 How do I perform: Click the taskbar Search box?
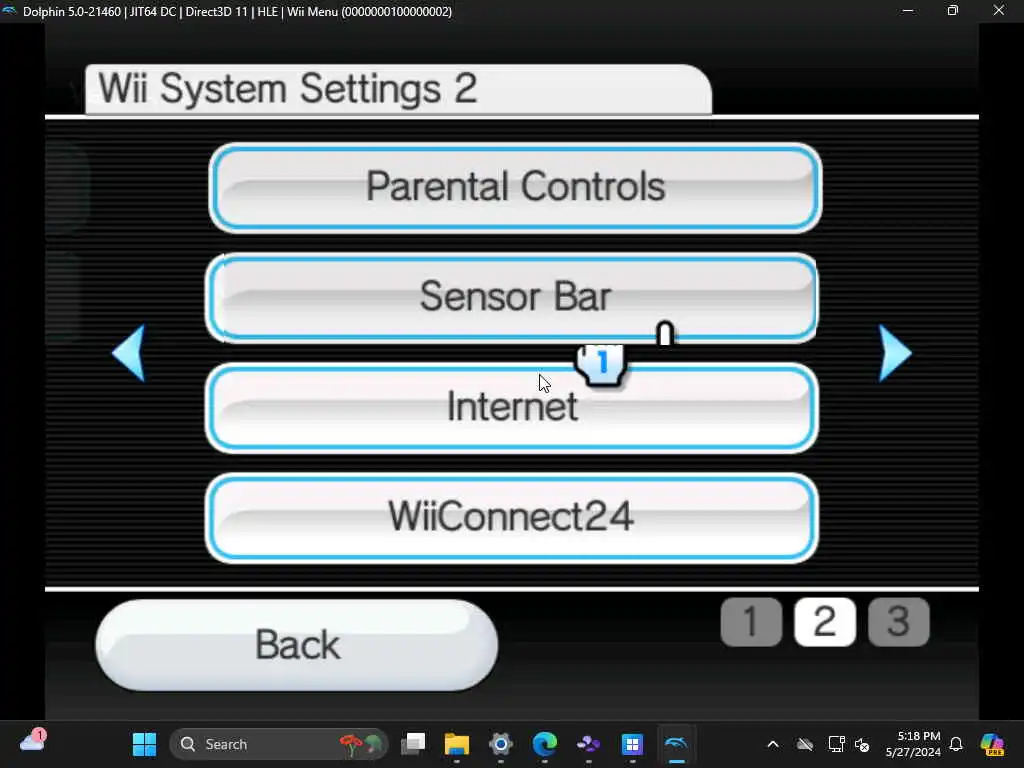[279, 744]
